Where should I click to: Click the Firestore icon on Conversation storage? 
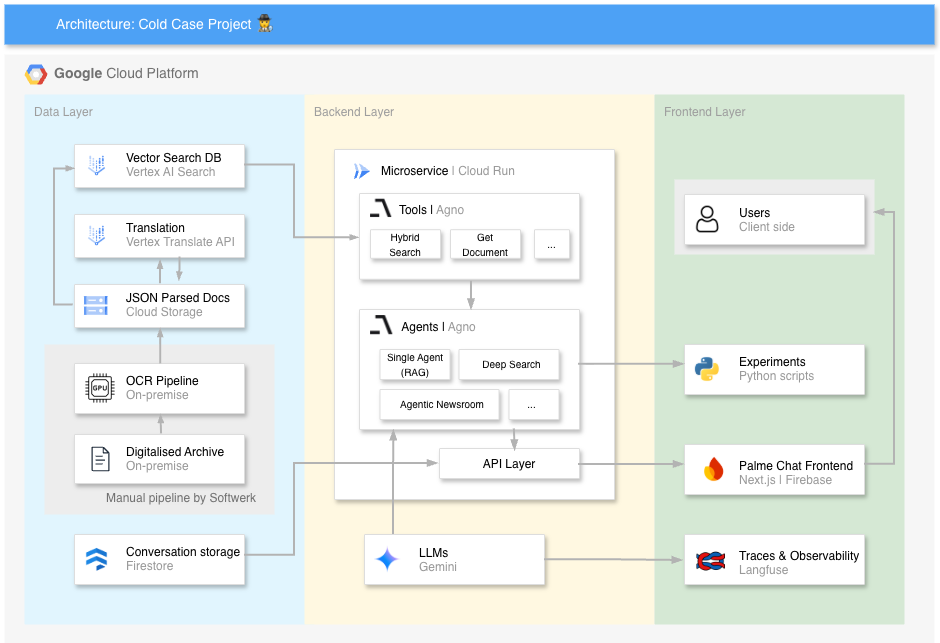pos(97,559)
